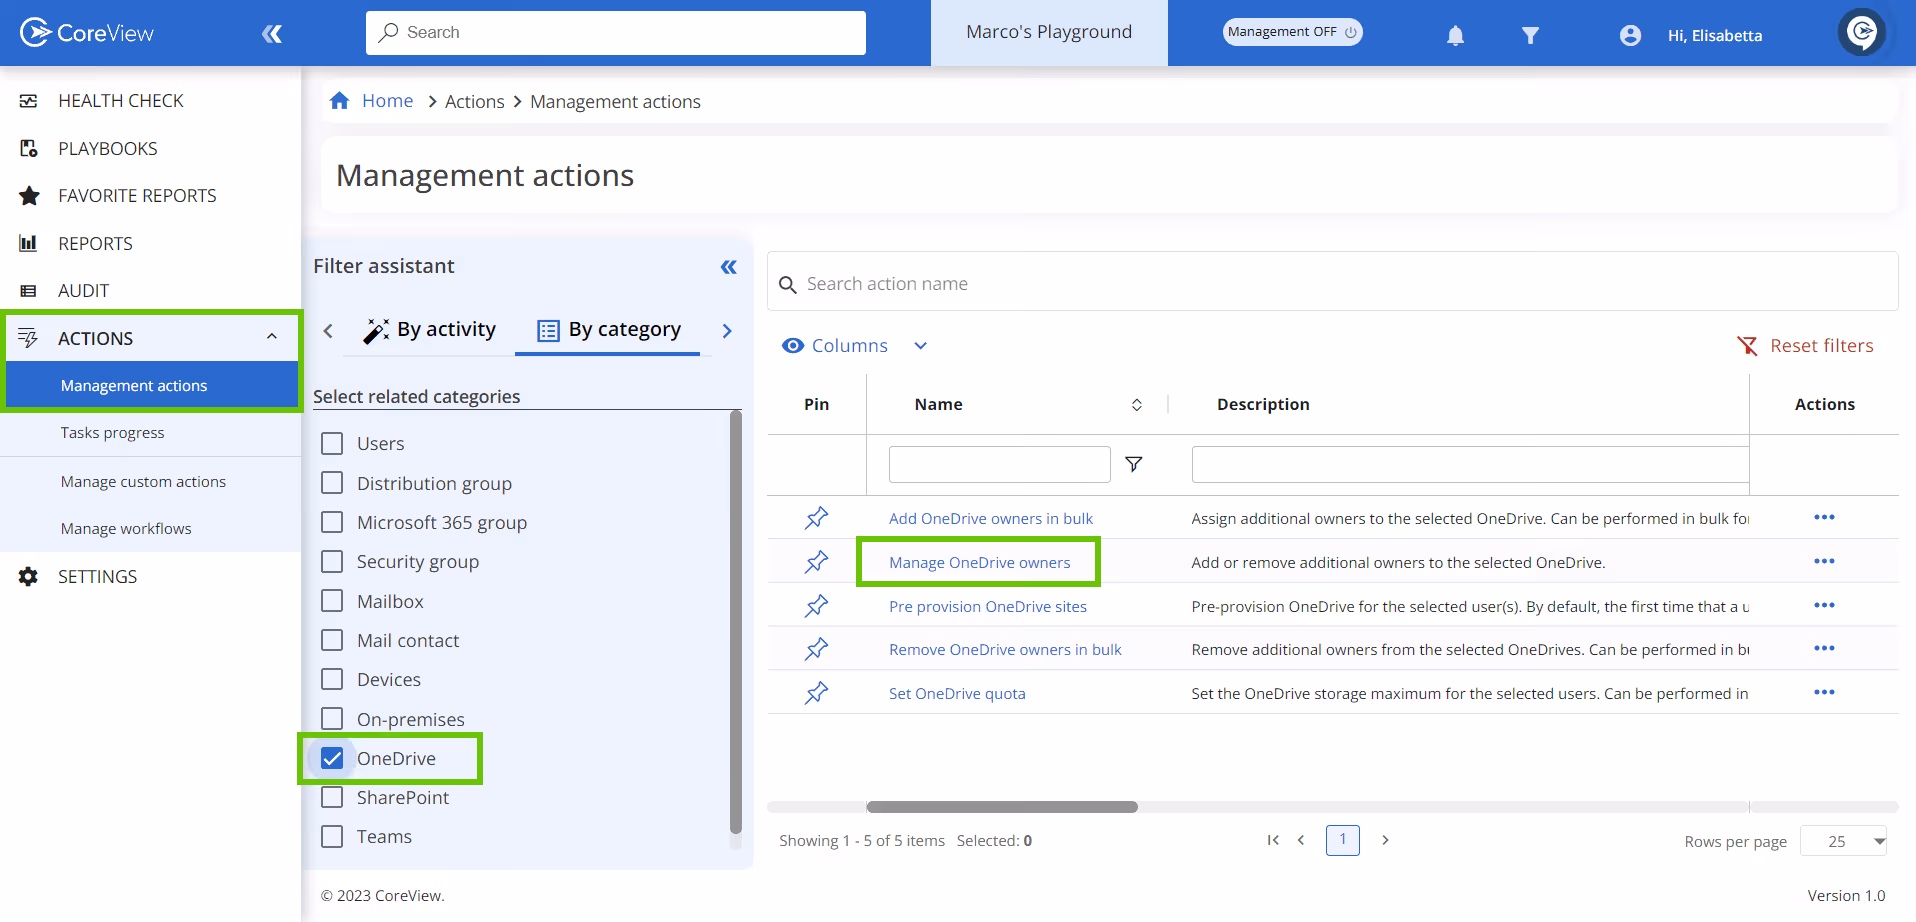Open the three-dot menu for Add OneDrive owners in bulk
Image resolution: width=1916 pixels, height=922 pixels.
point(1825,518)
